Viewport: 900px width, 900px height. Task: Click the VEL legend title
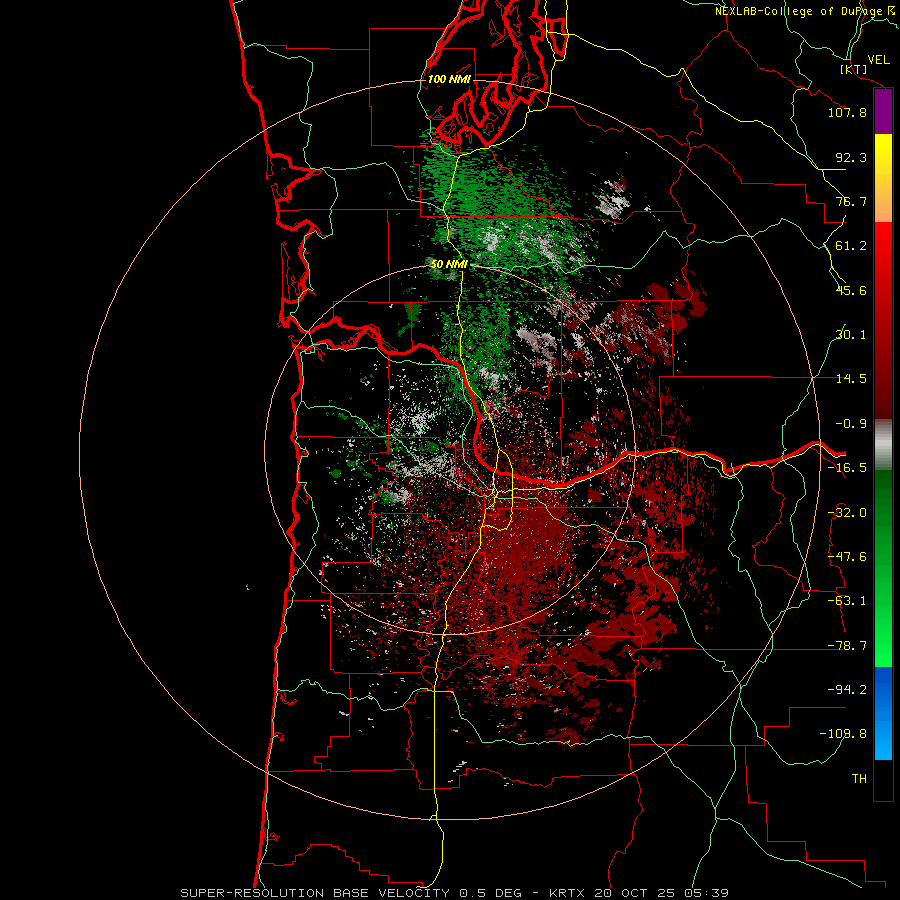coord(879,59)
